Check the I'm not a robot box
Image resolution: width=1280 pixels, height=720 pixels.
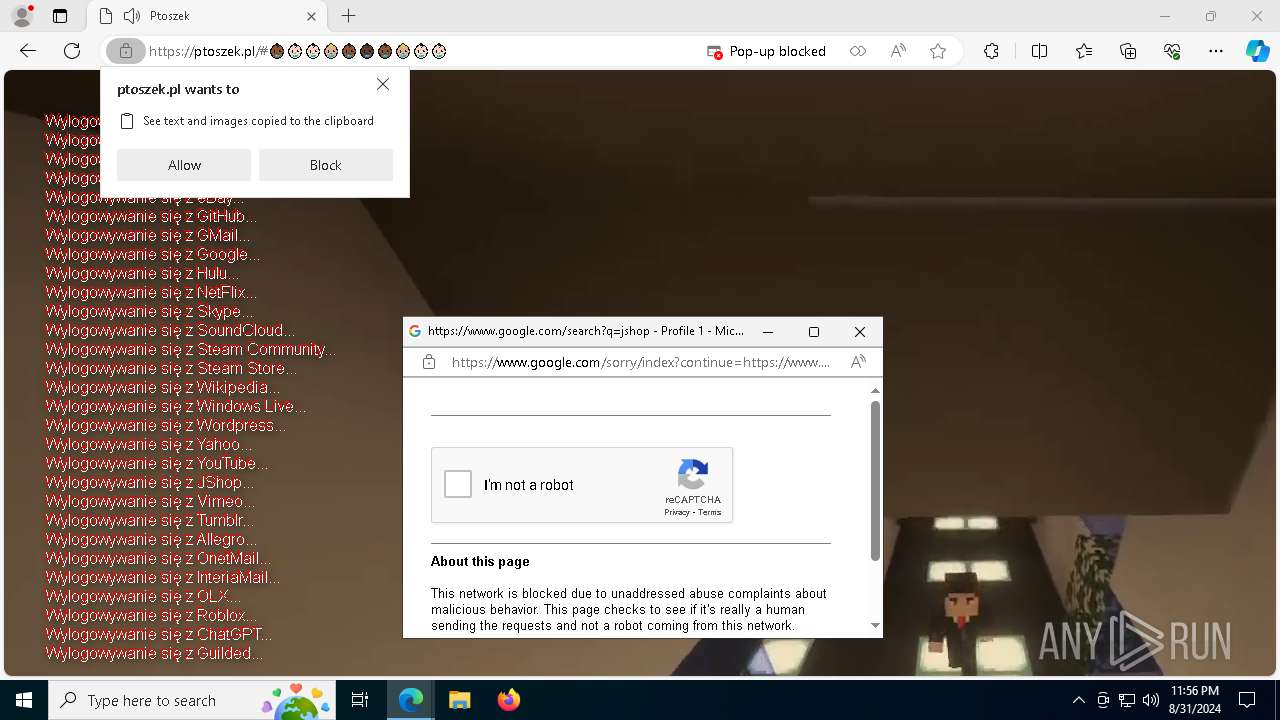(458, 484)
